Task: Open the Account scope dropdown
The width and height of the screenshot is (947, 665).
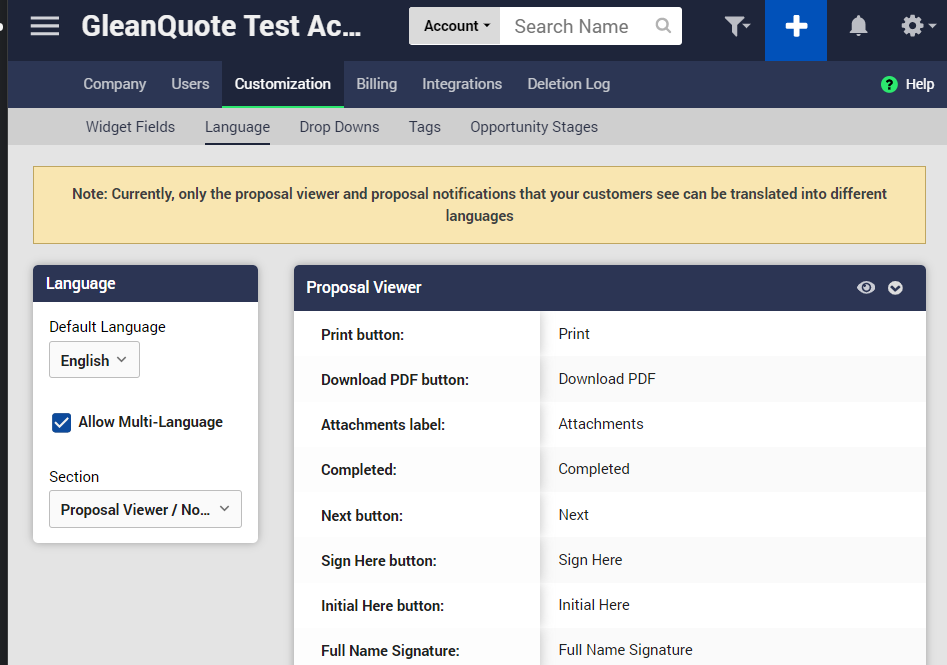Action: (454, 26)
